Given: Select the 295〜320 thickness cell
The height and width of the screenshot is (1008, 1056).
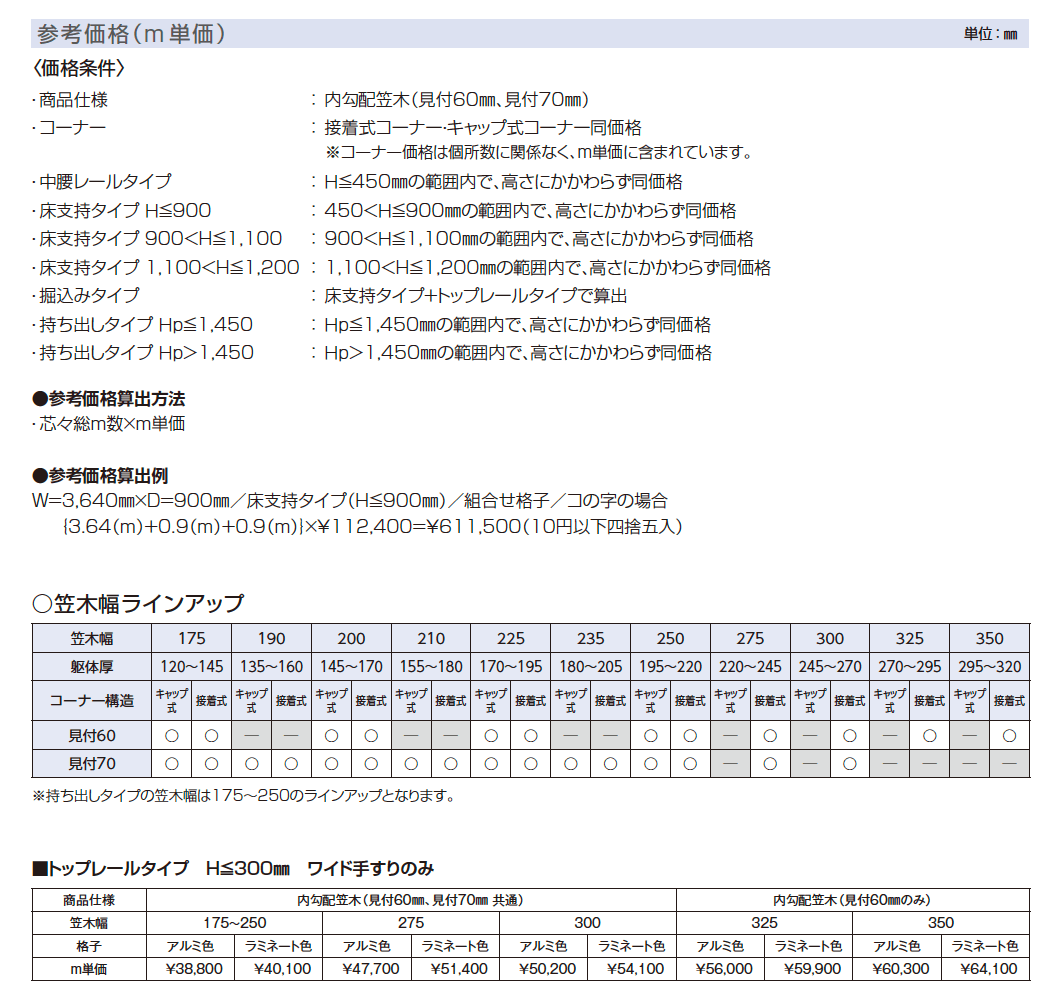Looking at the screenshot, I should coord(989,666).
